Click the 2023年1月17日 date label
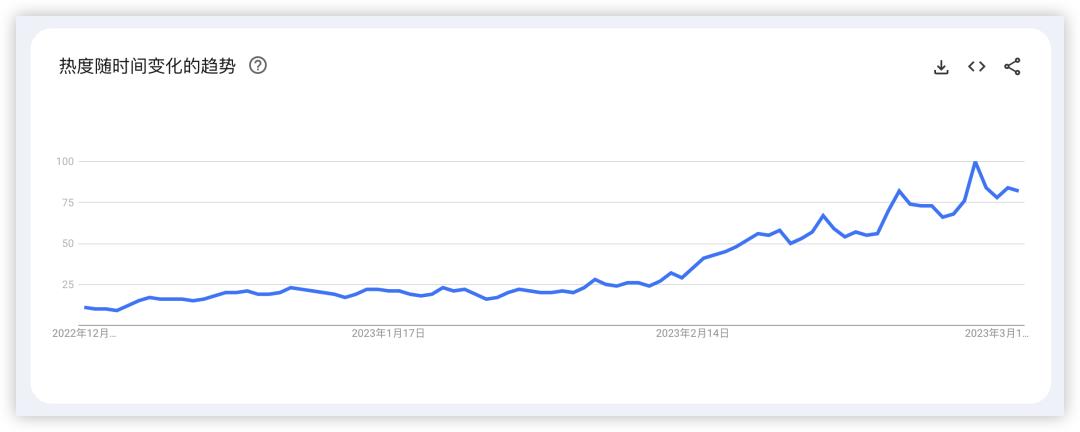 coord(388,334)
